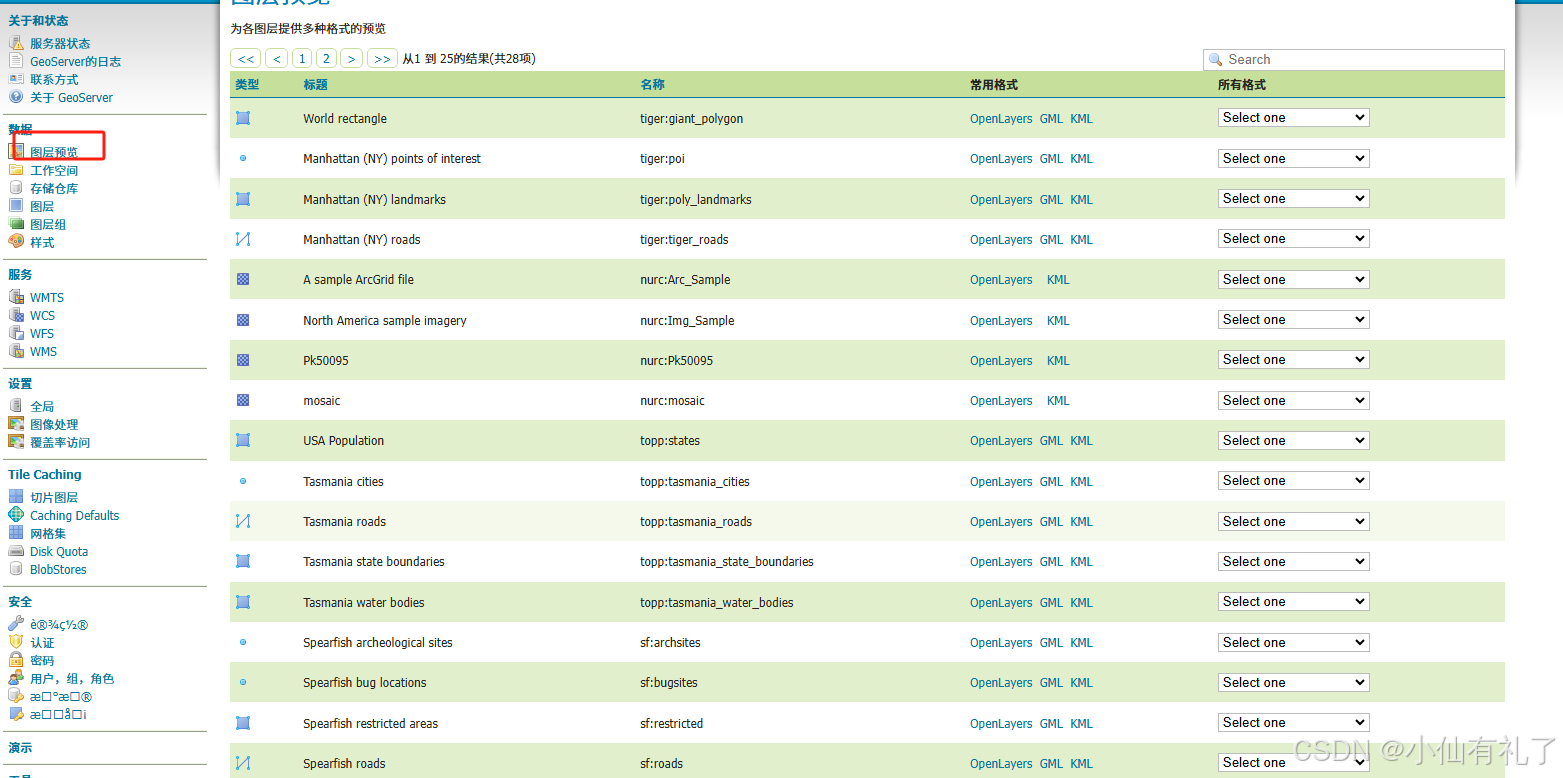Go to last results page (>>)
This screenshot has width=1563, height=778.
tap(382, 59)
